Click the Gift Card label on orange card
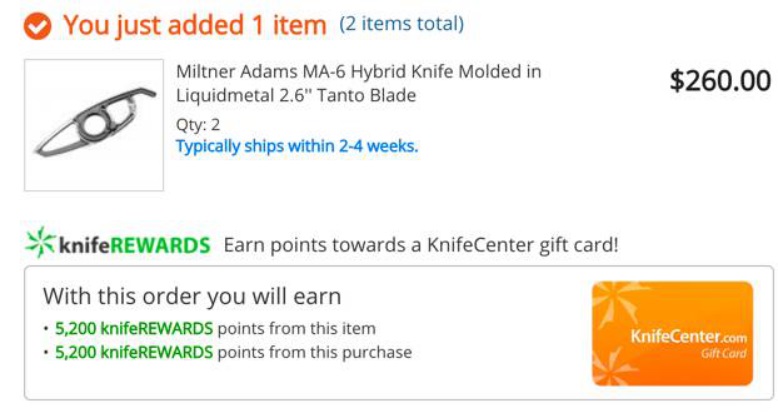This screenshot has width=778, height=413. (x=723, y=353)
